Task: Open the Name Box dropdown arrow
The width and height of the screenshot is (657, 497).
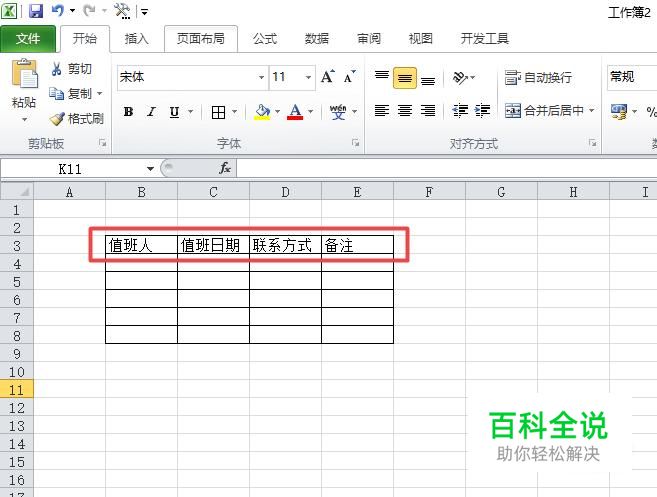Action: click(x=150, y=169)
